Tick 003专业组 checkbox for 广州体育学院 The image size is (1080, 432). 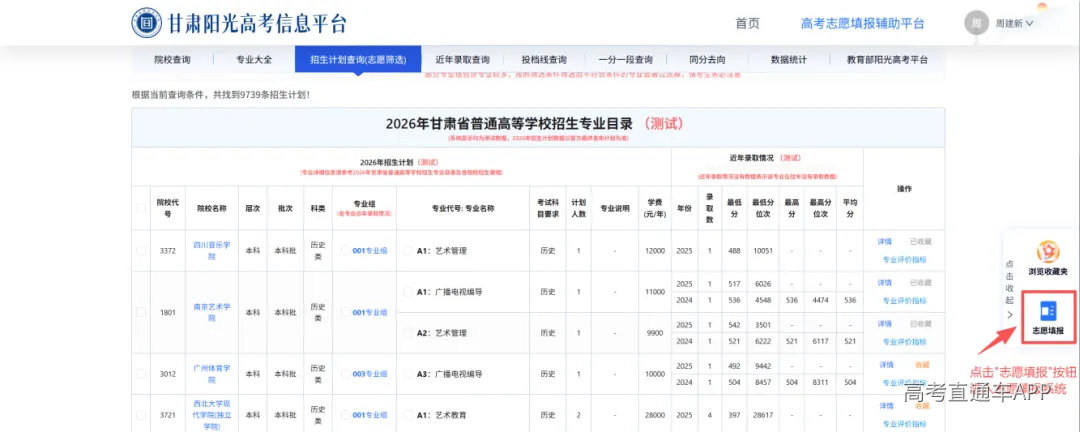[345, 374]
